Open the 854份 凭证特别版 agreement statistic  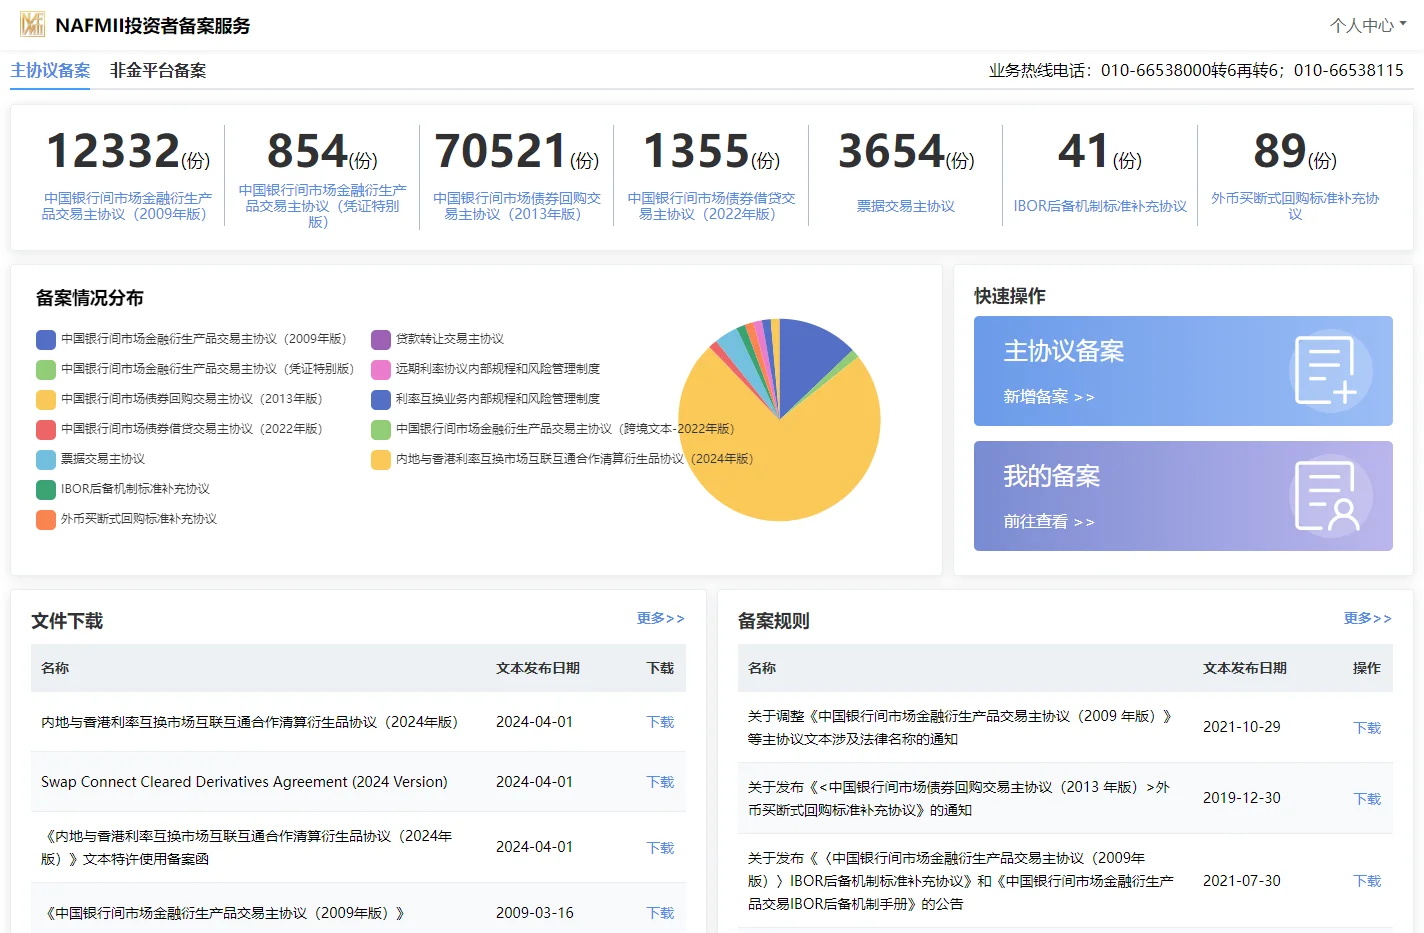(x=322, y=176)
